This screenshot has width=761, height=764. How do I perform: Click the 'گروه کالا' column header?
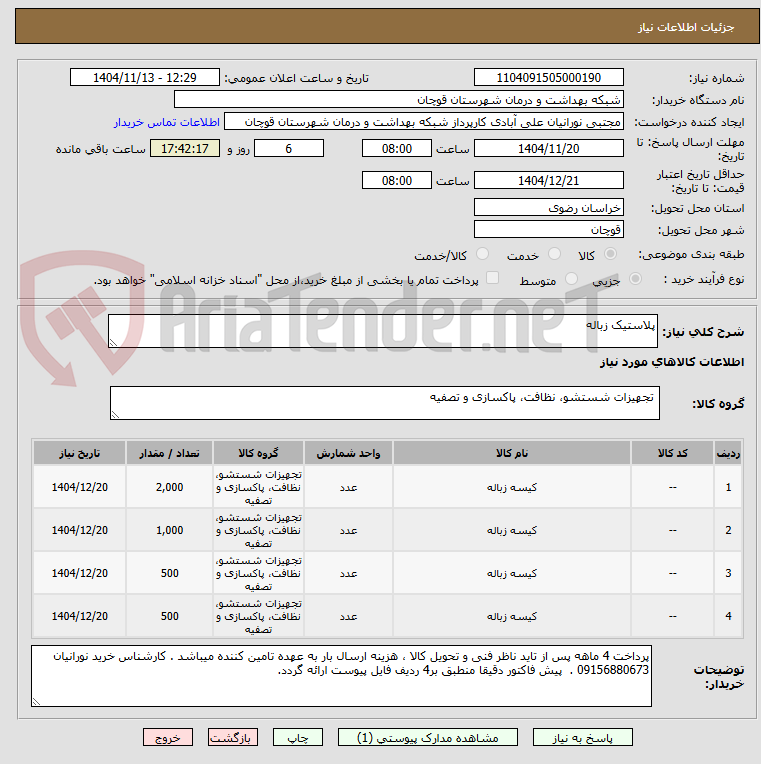tap(258, 453)
